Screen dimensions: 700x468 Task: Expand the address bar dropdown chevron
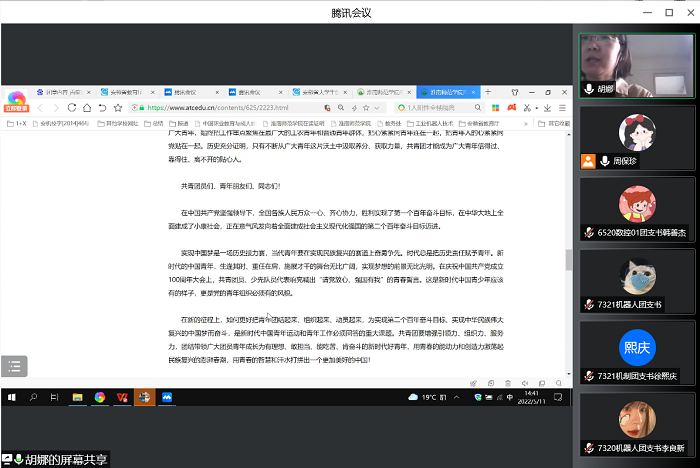click(377, 108)
